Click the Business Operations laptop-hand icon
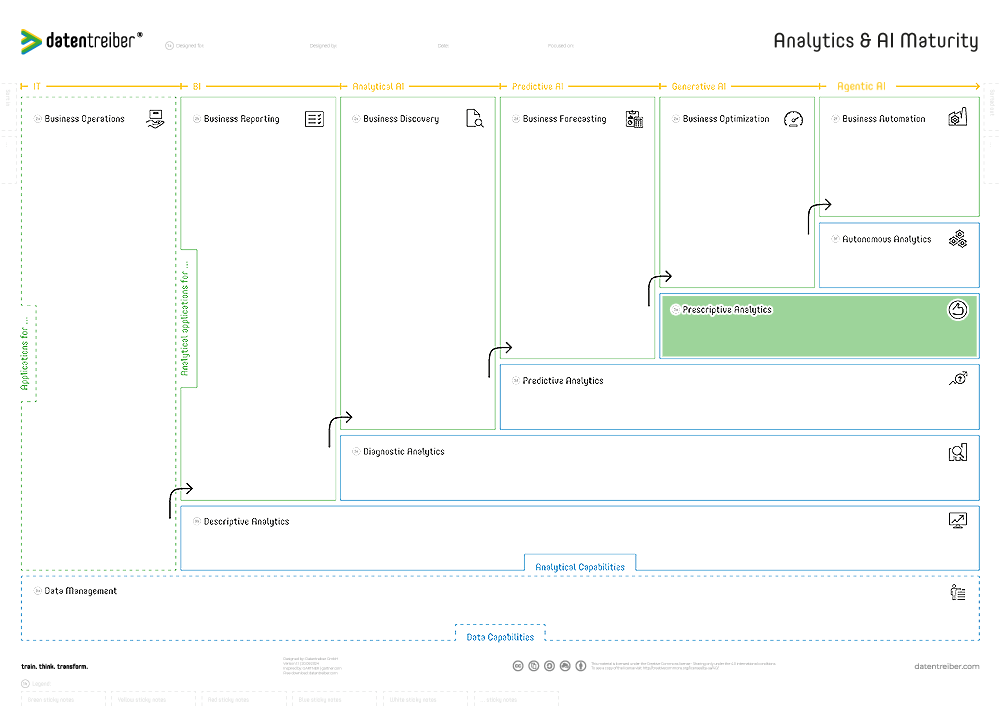Image resolution: width=1000 pixels, height=707 pixels. tap(155, 119)
